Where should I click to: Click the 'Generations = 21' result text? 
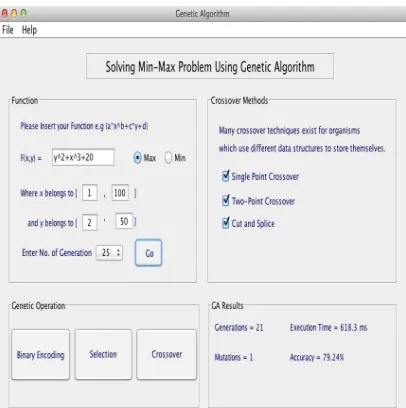pyautogui.click(x=239, y=328)
